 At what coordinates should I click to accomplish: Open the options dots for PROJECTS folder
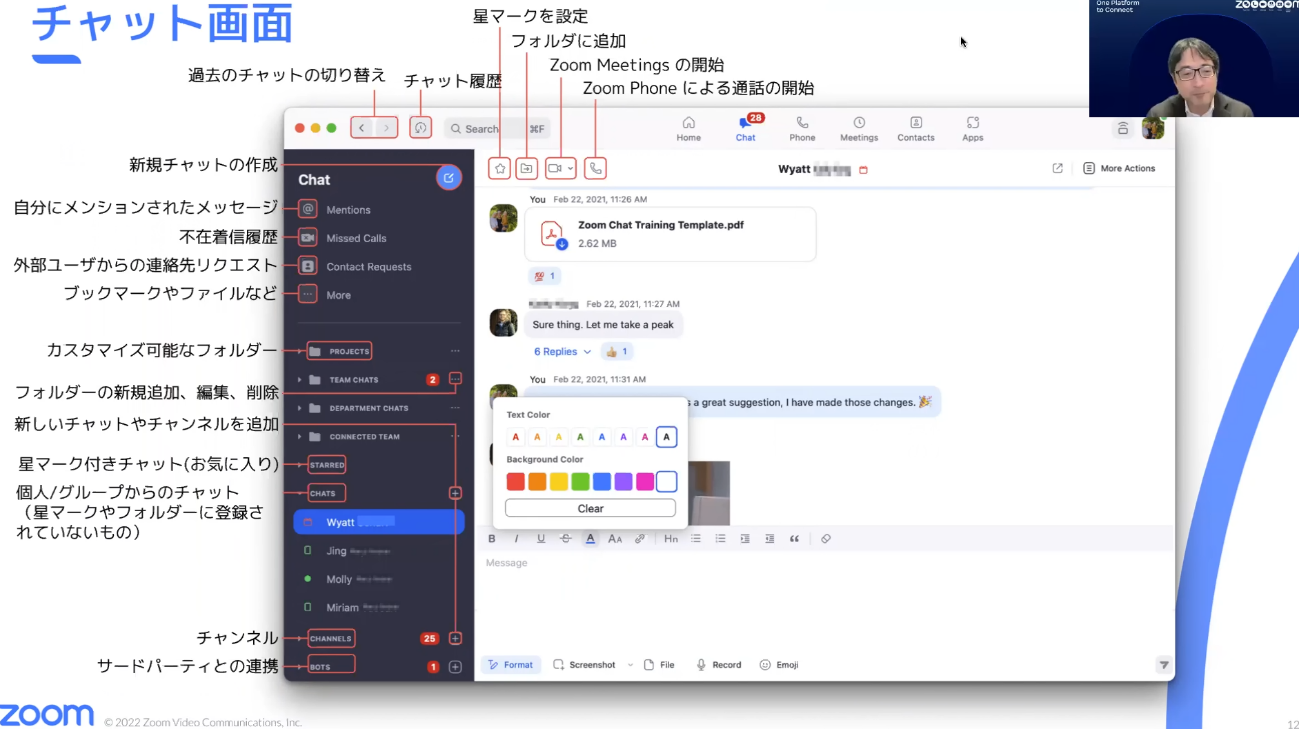point(455,351)
